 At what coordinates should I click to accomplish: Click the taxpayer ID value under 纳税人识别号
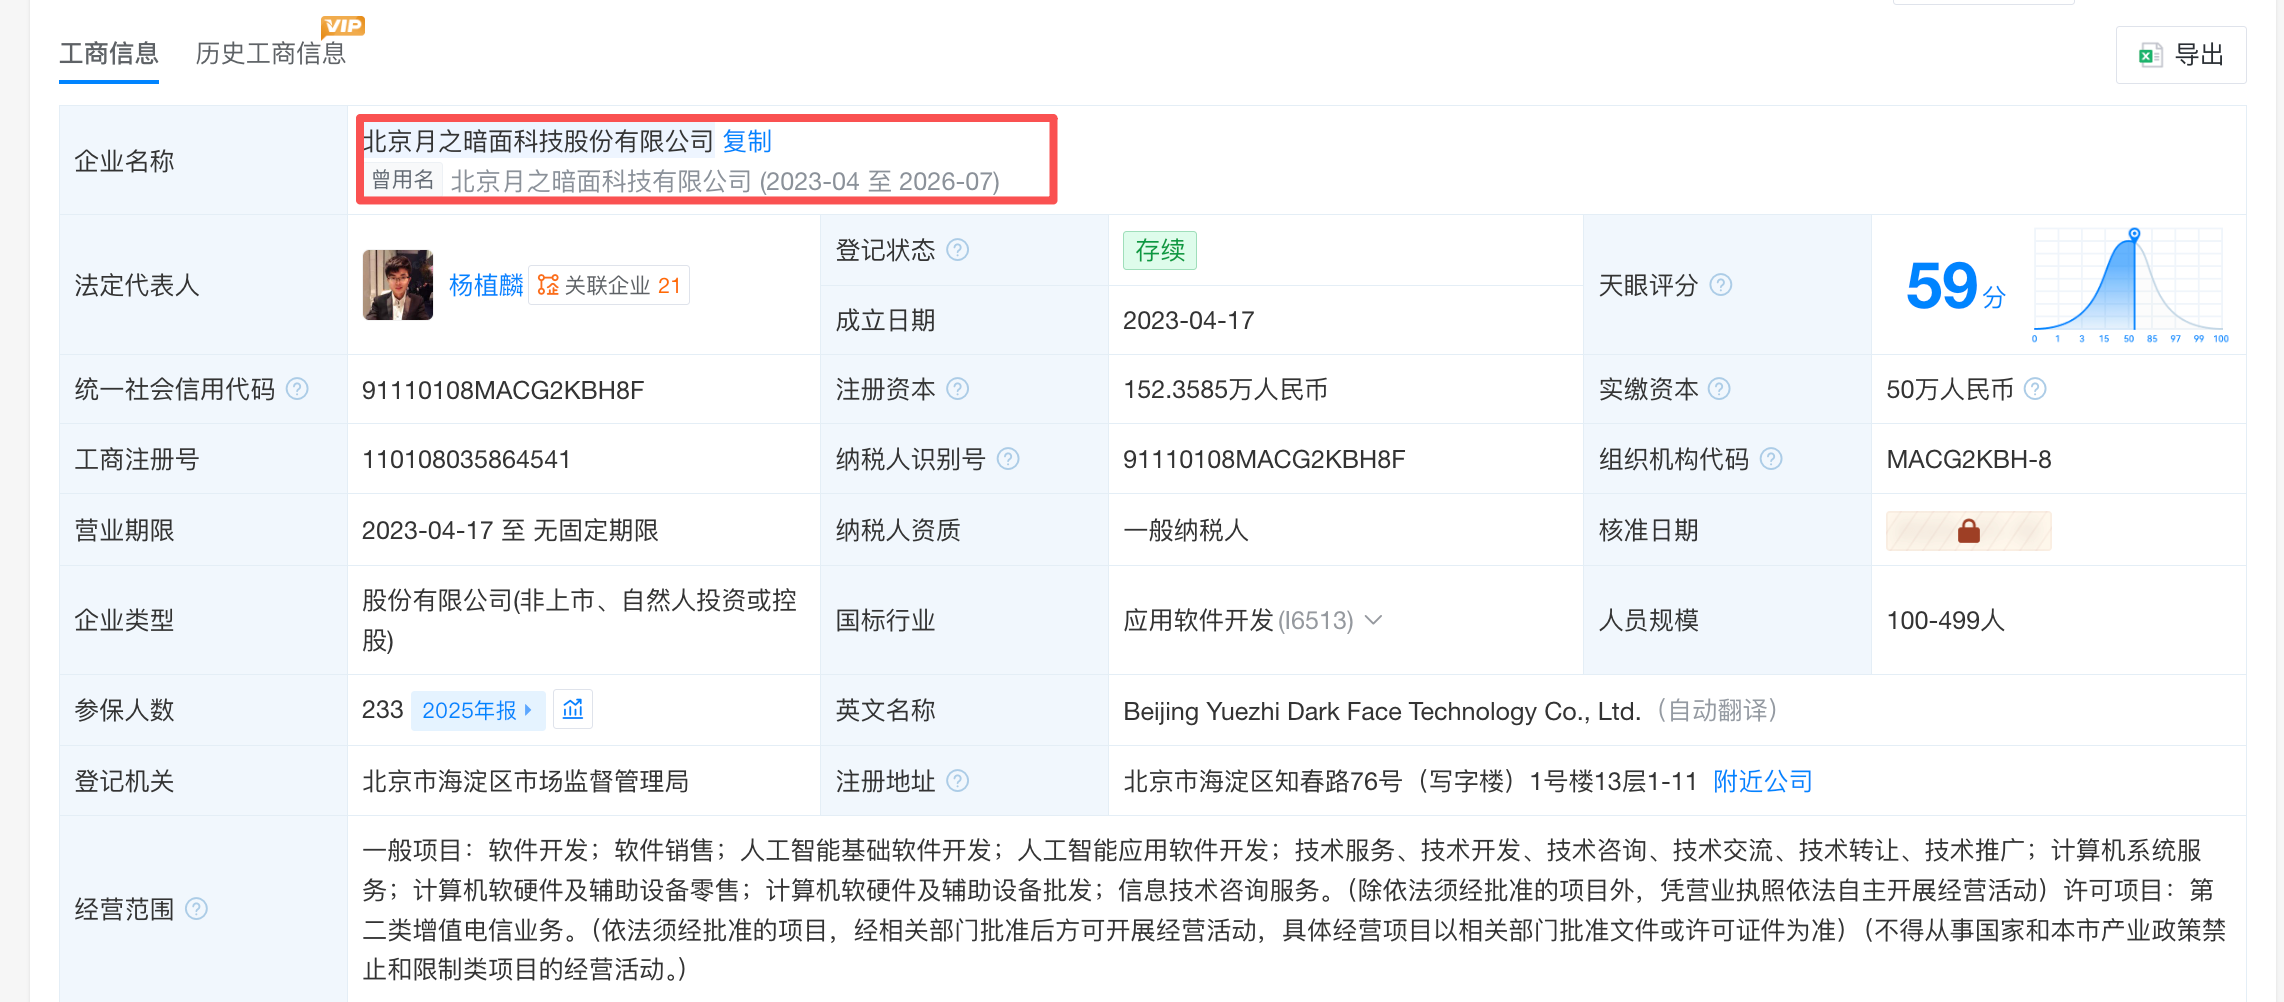click(x=1264, y=460)
